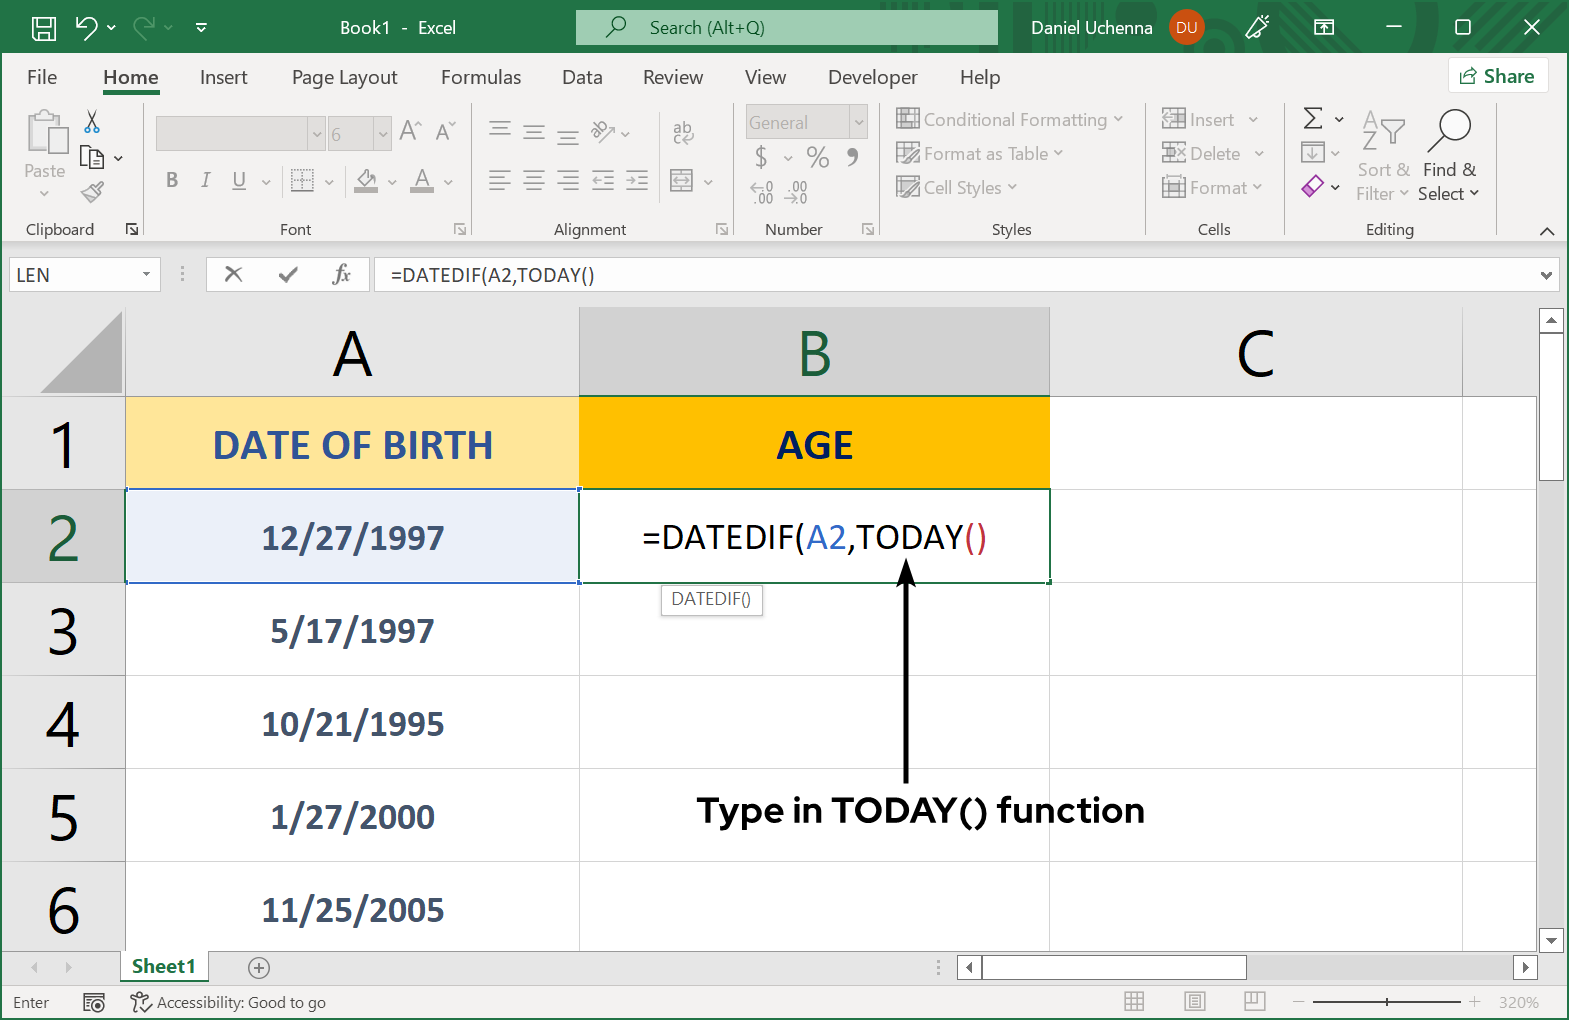Toggle Page Break Preview view
The width and height of the screenshot is (1569, 1020).
(1255, 1002)
